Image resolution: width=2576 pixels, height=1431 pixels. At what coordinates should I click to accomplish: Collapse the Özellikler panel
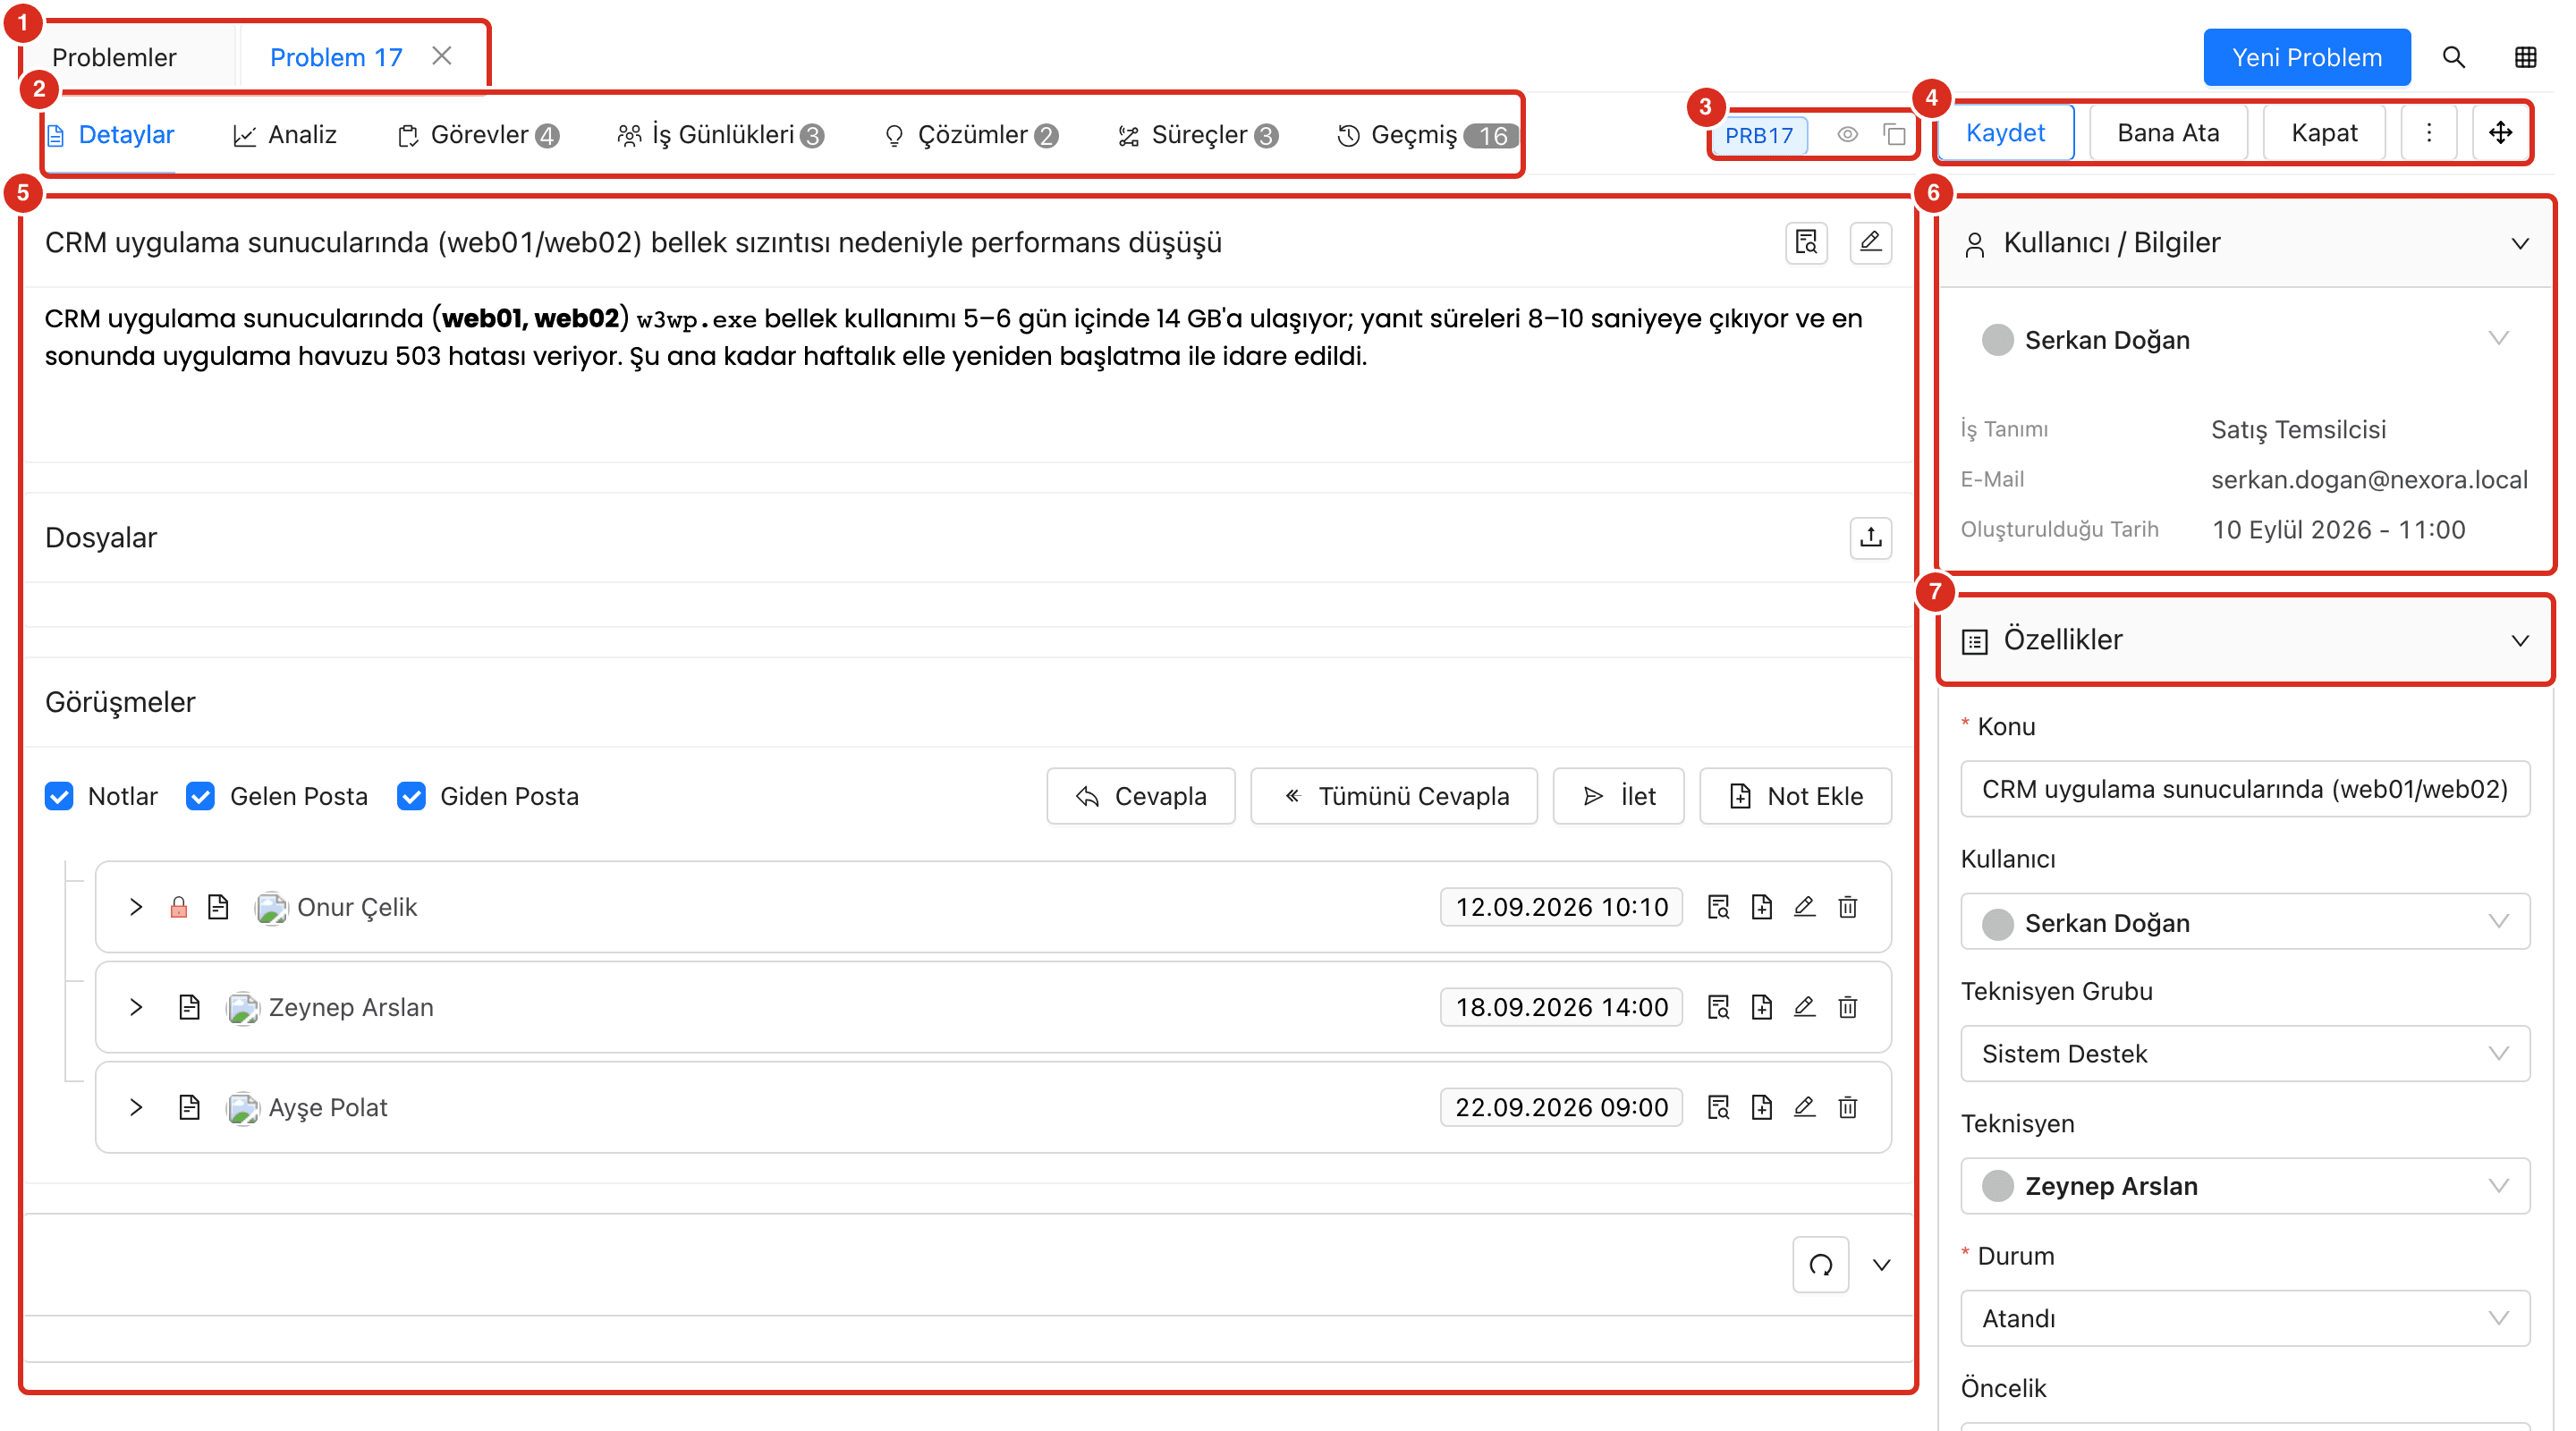(2519, 640)
